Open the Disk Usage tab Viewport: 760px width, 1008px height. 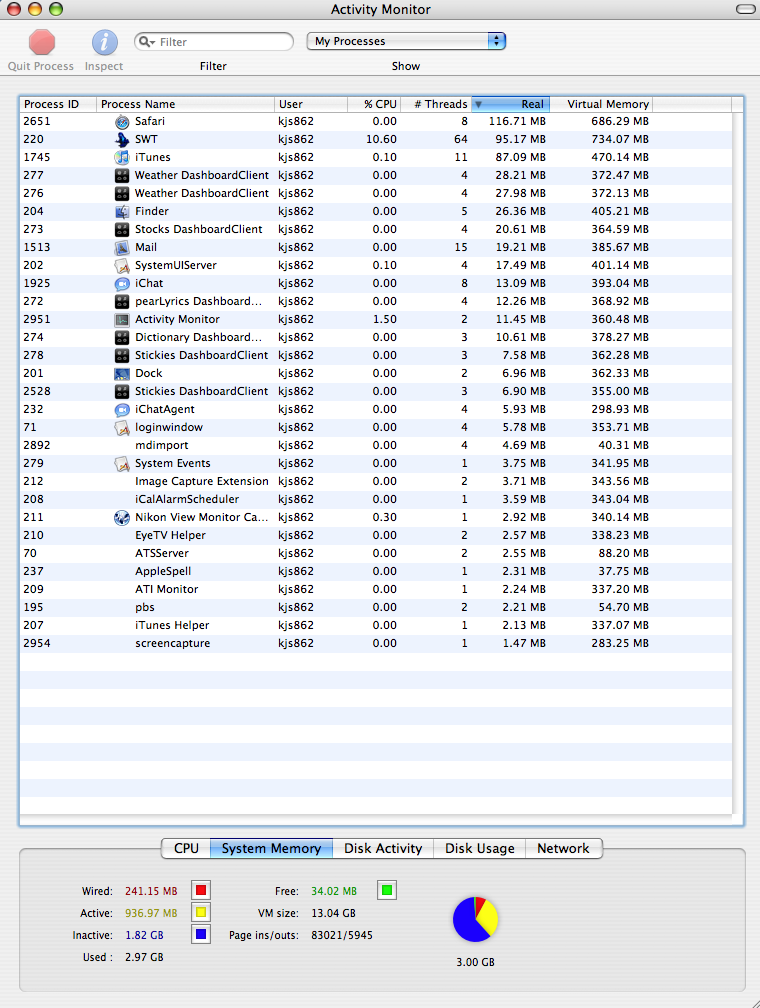480,849
